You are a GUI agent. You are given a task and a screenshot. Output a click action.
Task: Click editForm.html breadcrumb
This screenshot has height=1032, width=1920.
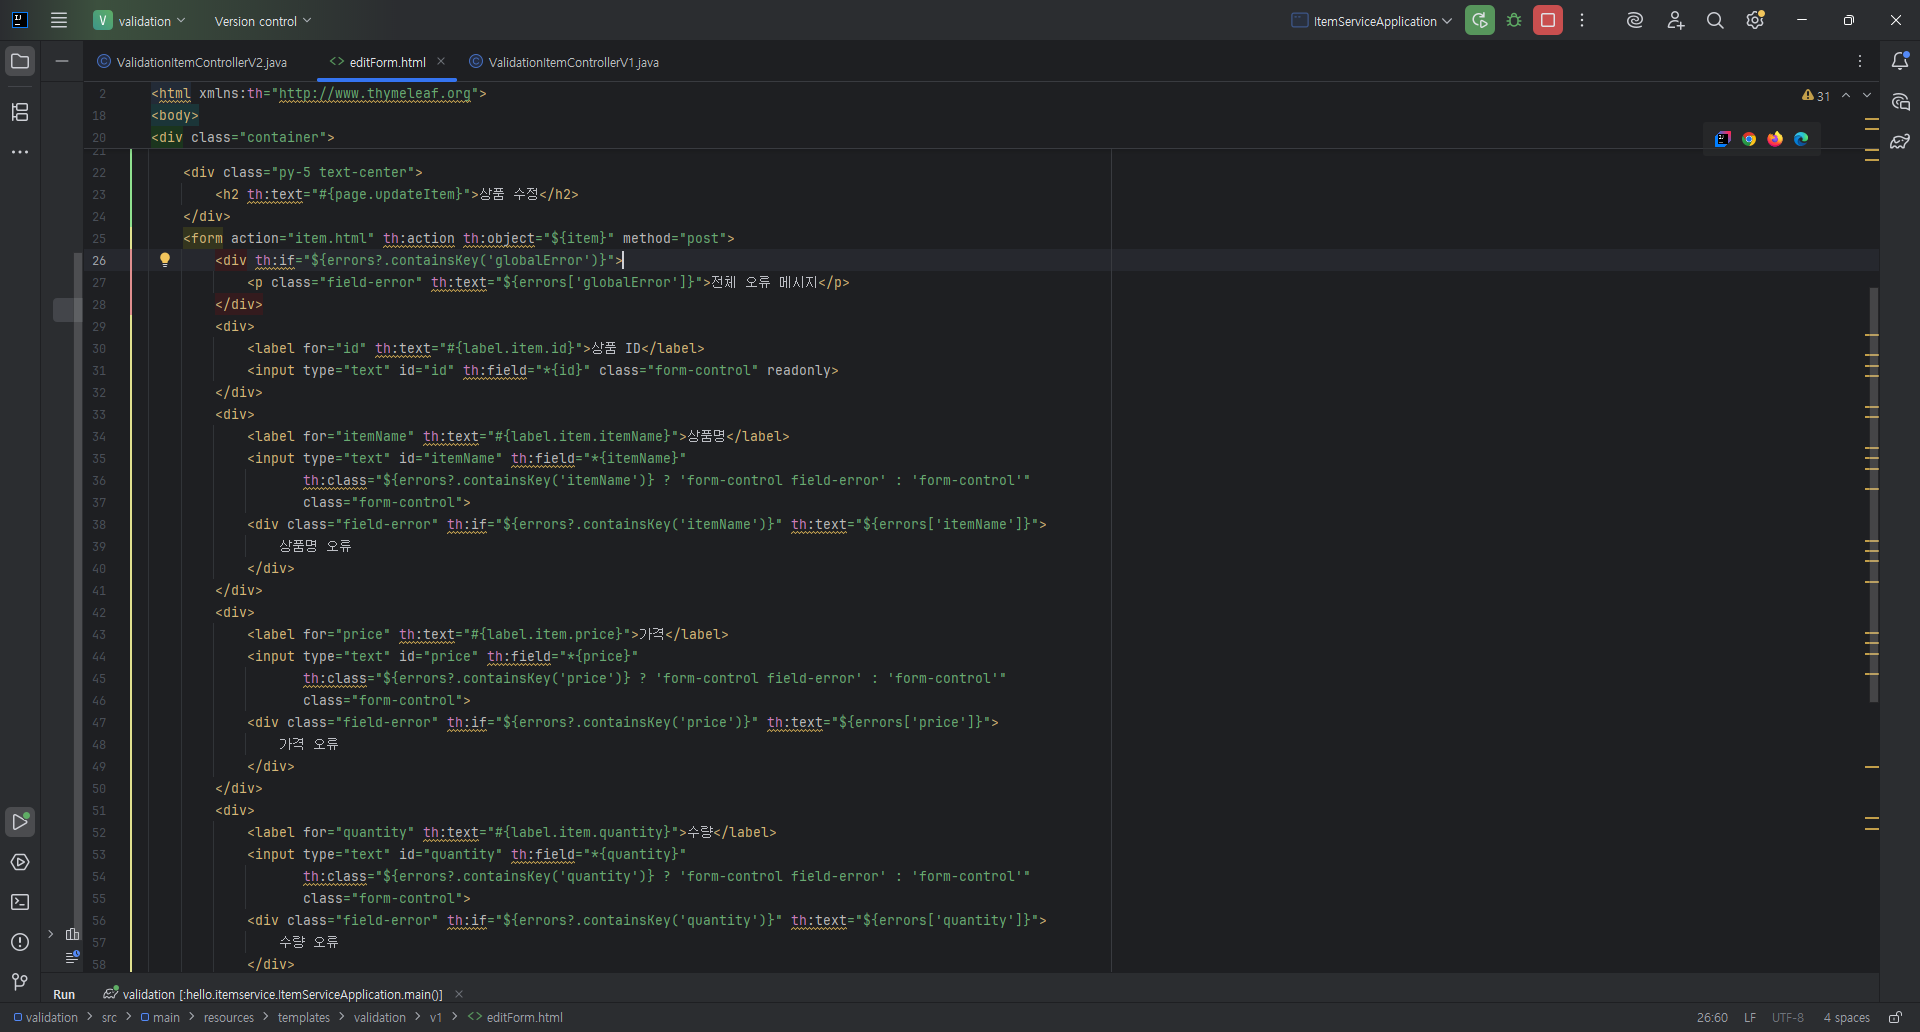click(516, 1017)
